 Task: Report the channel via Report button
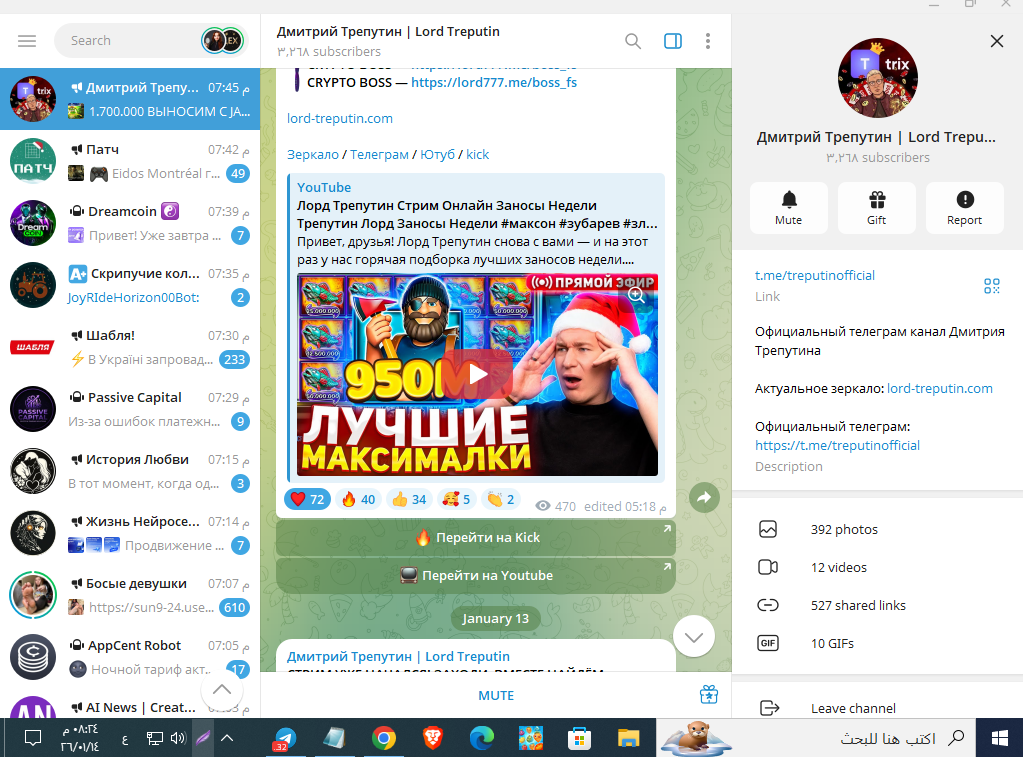964,208
